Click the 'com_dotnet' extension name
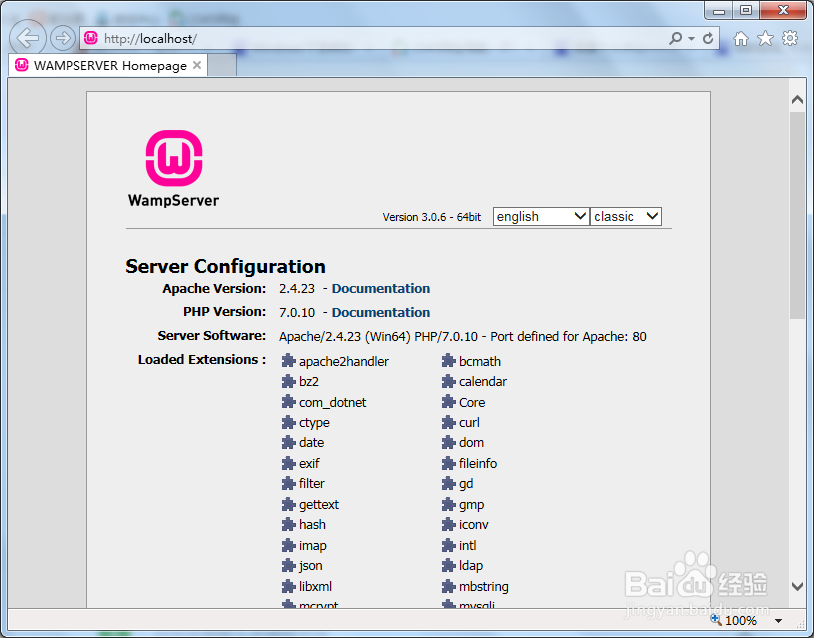The width and height of the screenshot is (814, 638). point(333,402)
